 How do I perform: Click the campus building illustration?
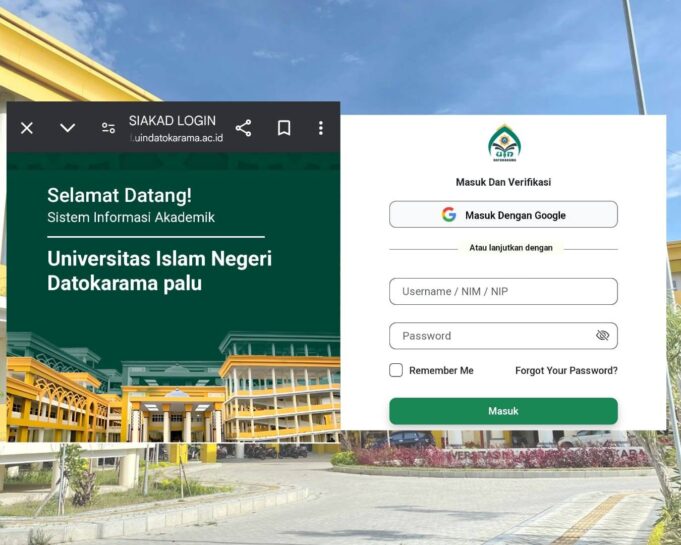tap(173, 386)
